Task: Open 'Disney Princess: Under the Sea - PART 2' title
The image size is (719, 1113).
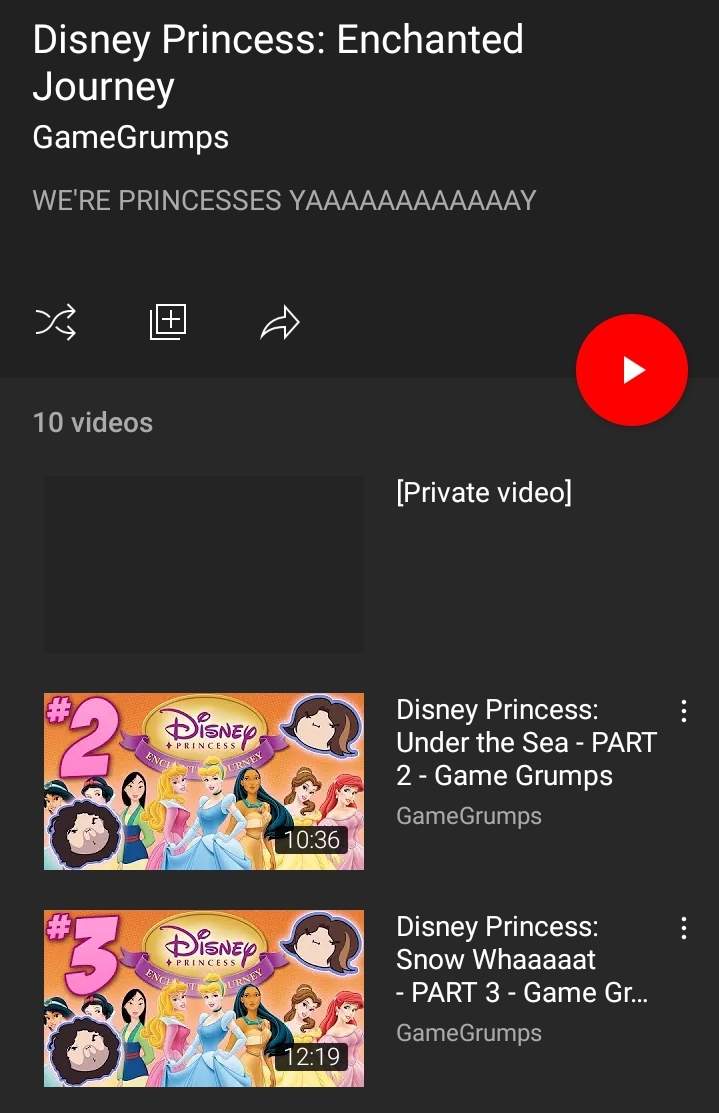Action: pos(526,742)
